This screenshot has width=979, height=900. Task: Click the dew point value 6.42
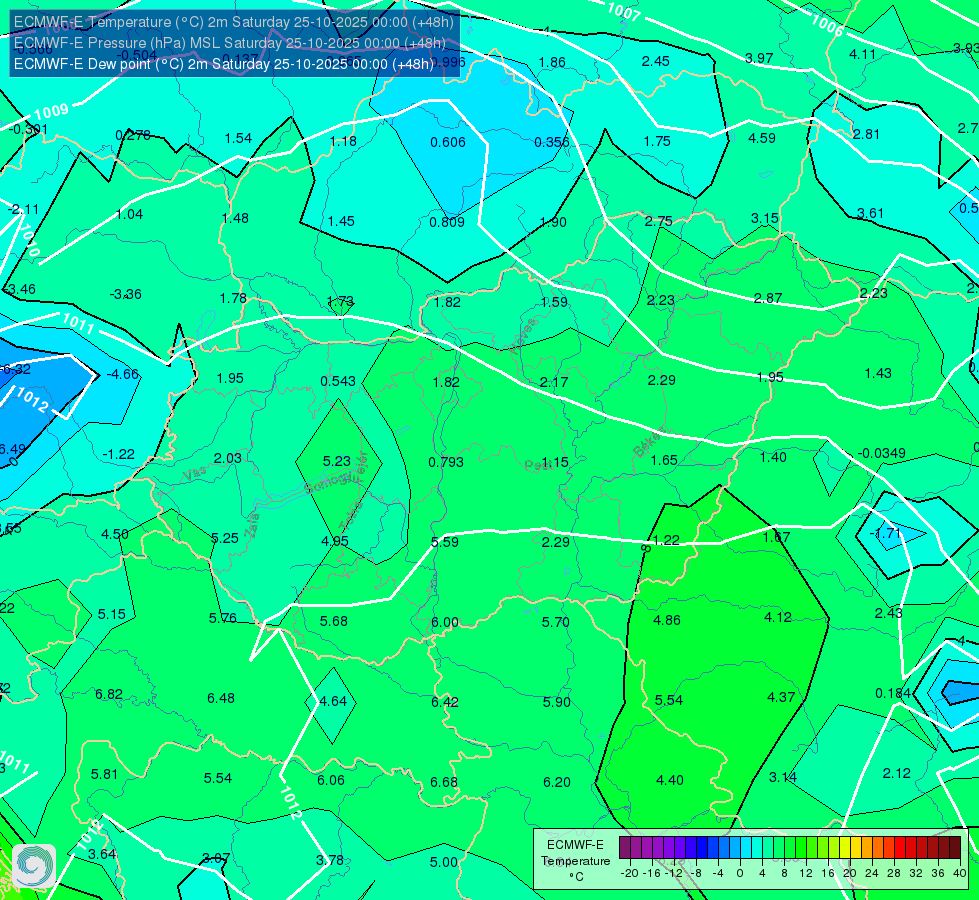[x=445, y=703]
